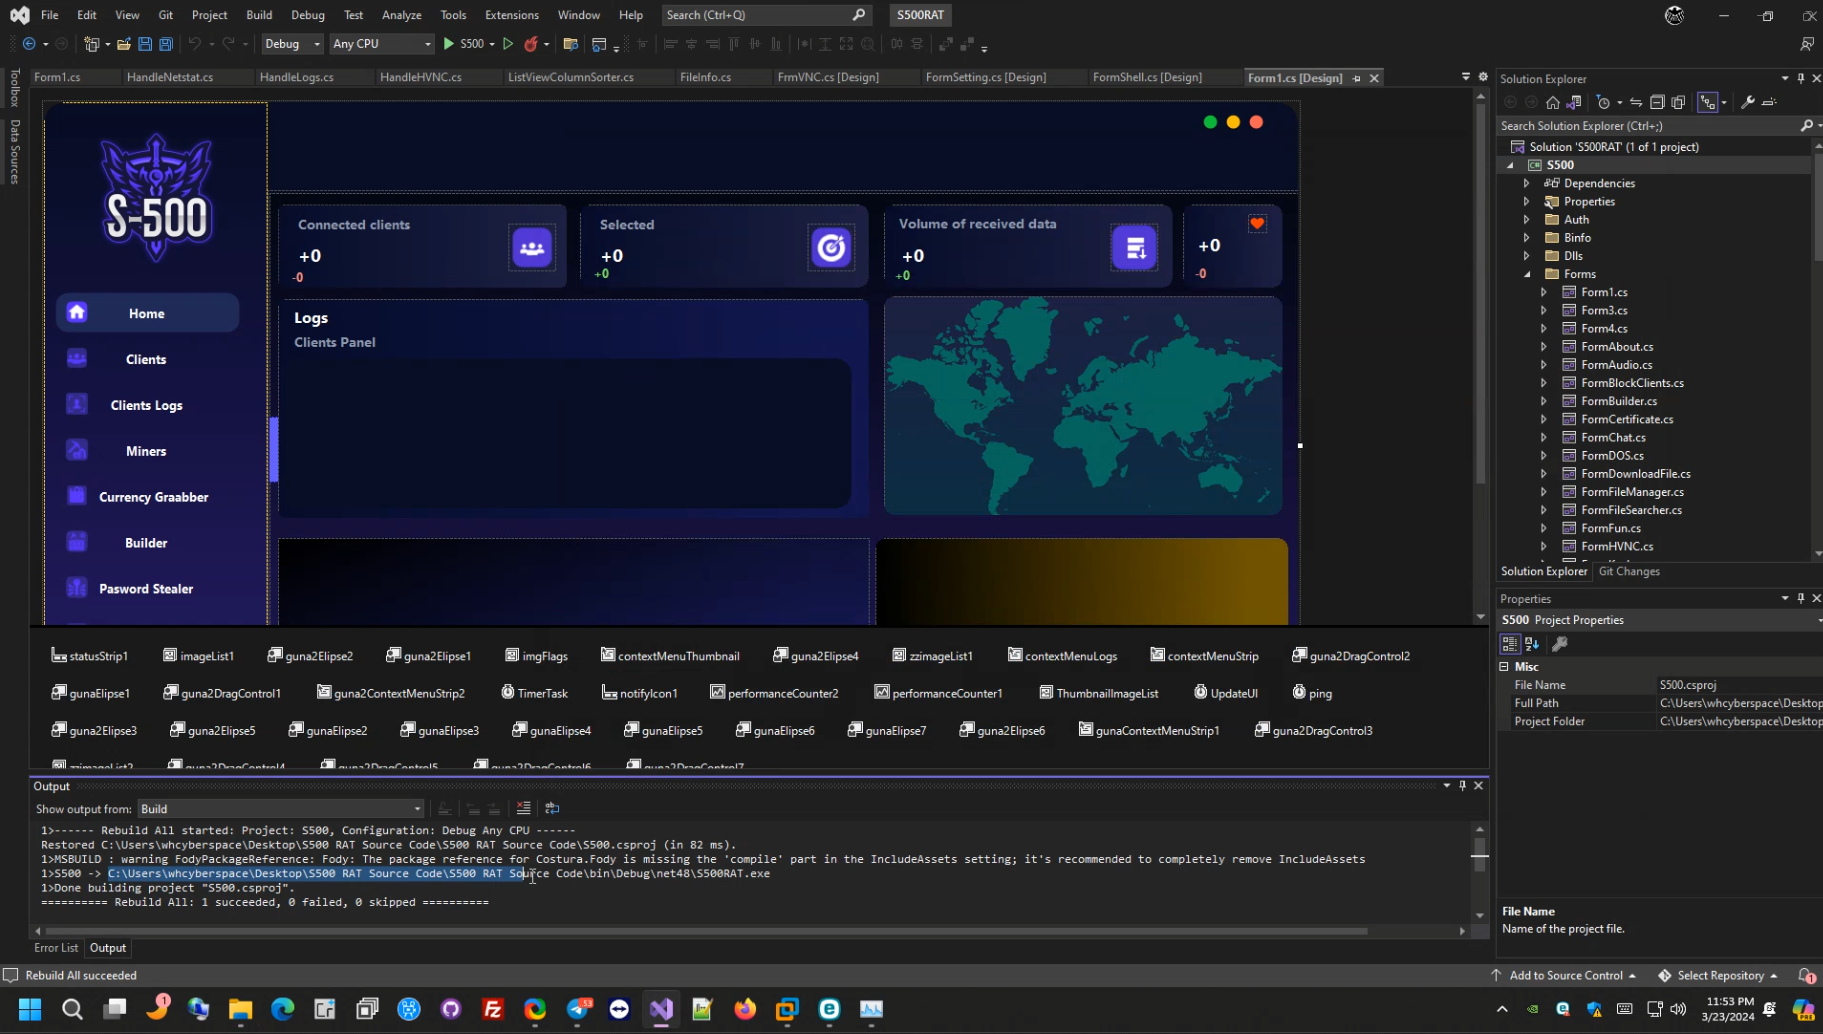Click Categorized view icon in Properties panel
1823x1034 pixels.
click(x=1510, y=644)
